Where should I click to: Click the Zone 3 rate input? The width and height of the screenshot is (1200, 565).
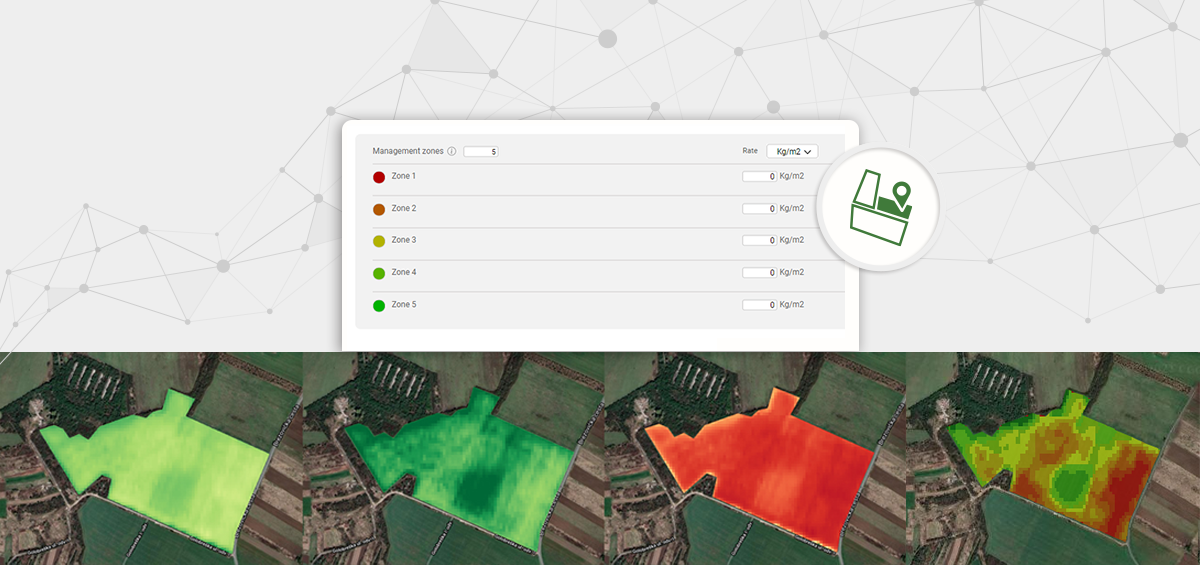point(759,240)
